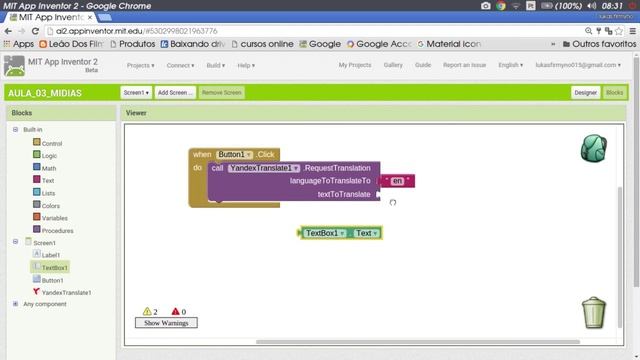This screenshot has width=640, height=360.
Task: Collapse the Built-in tree node
Action: (x=16, y=129)
